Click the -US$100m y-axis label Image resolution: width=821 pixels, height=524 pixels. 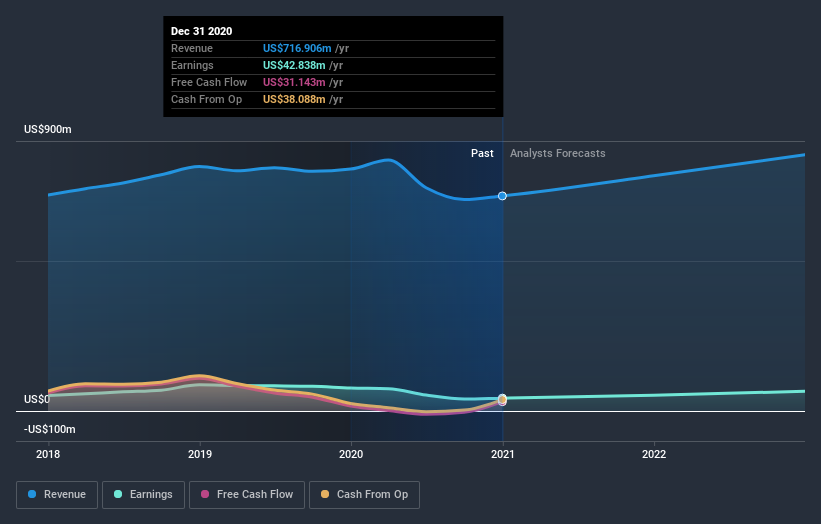(50, 429)
